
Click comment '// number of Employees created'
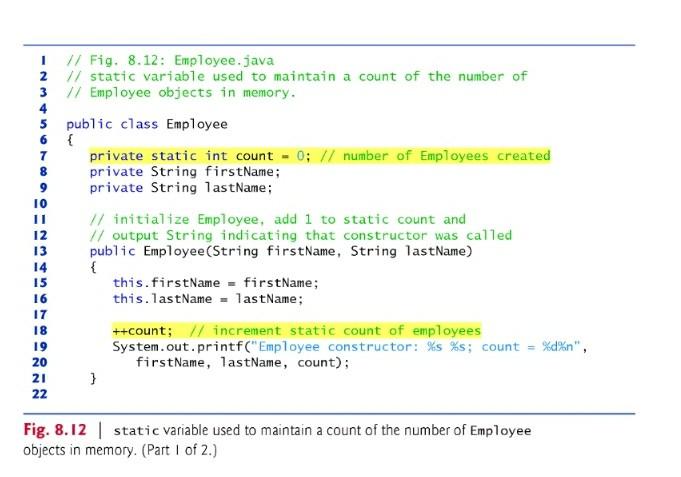click(435, 156)
